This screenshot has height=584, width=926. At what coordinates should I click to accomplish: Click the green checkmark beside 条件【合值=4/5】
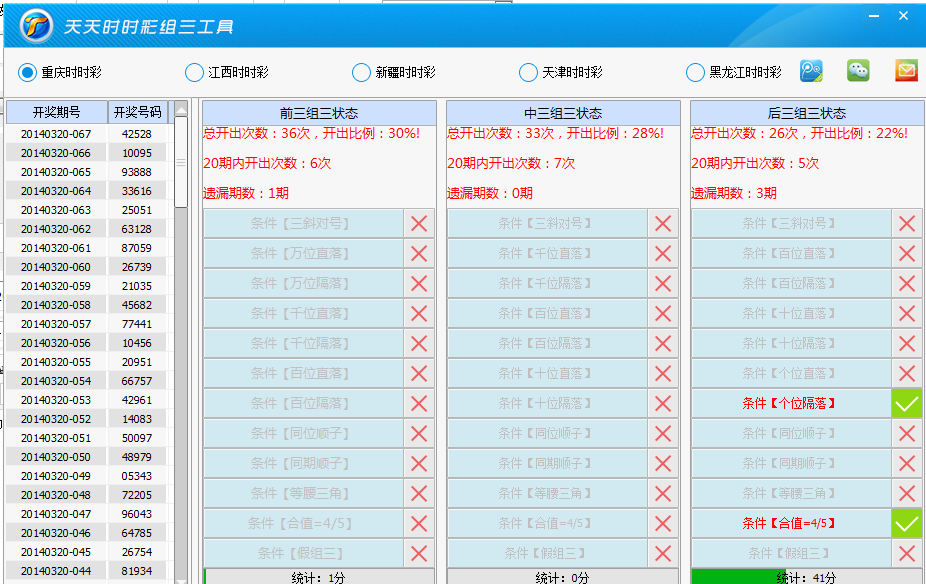coord(905,523)
